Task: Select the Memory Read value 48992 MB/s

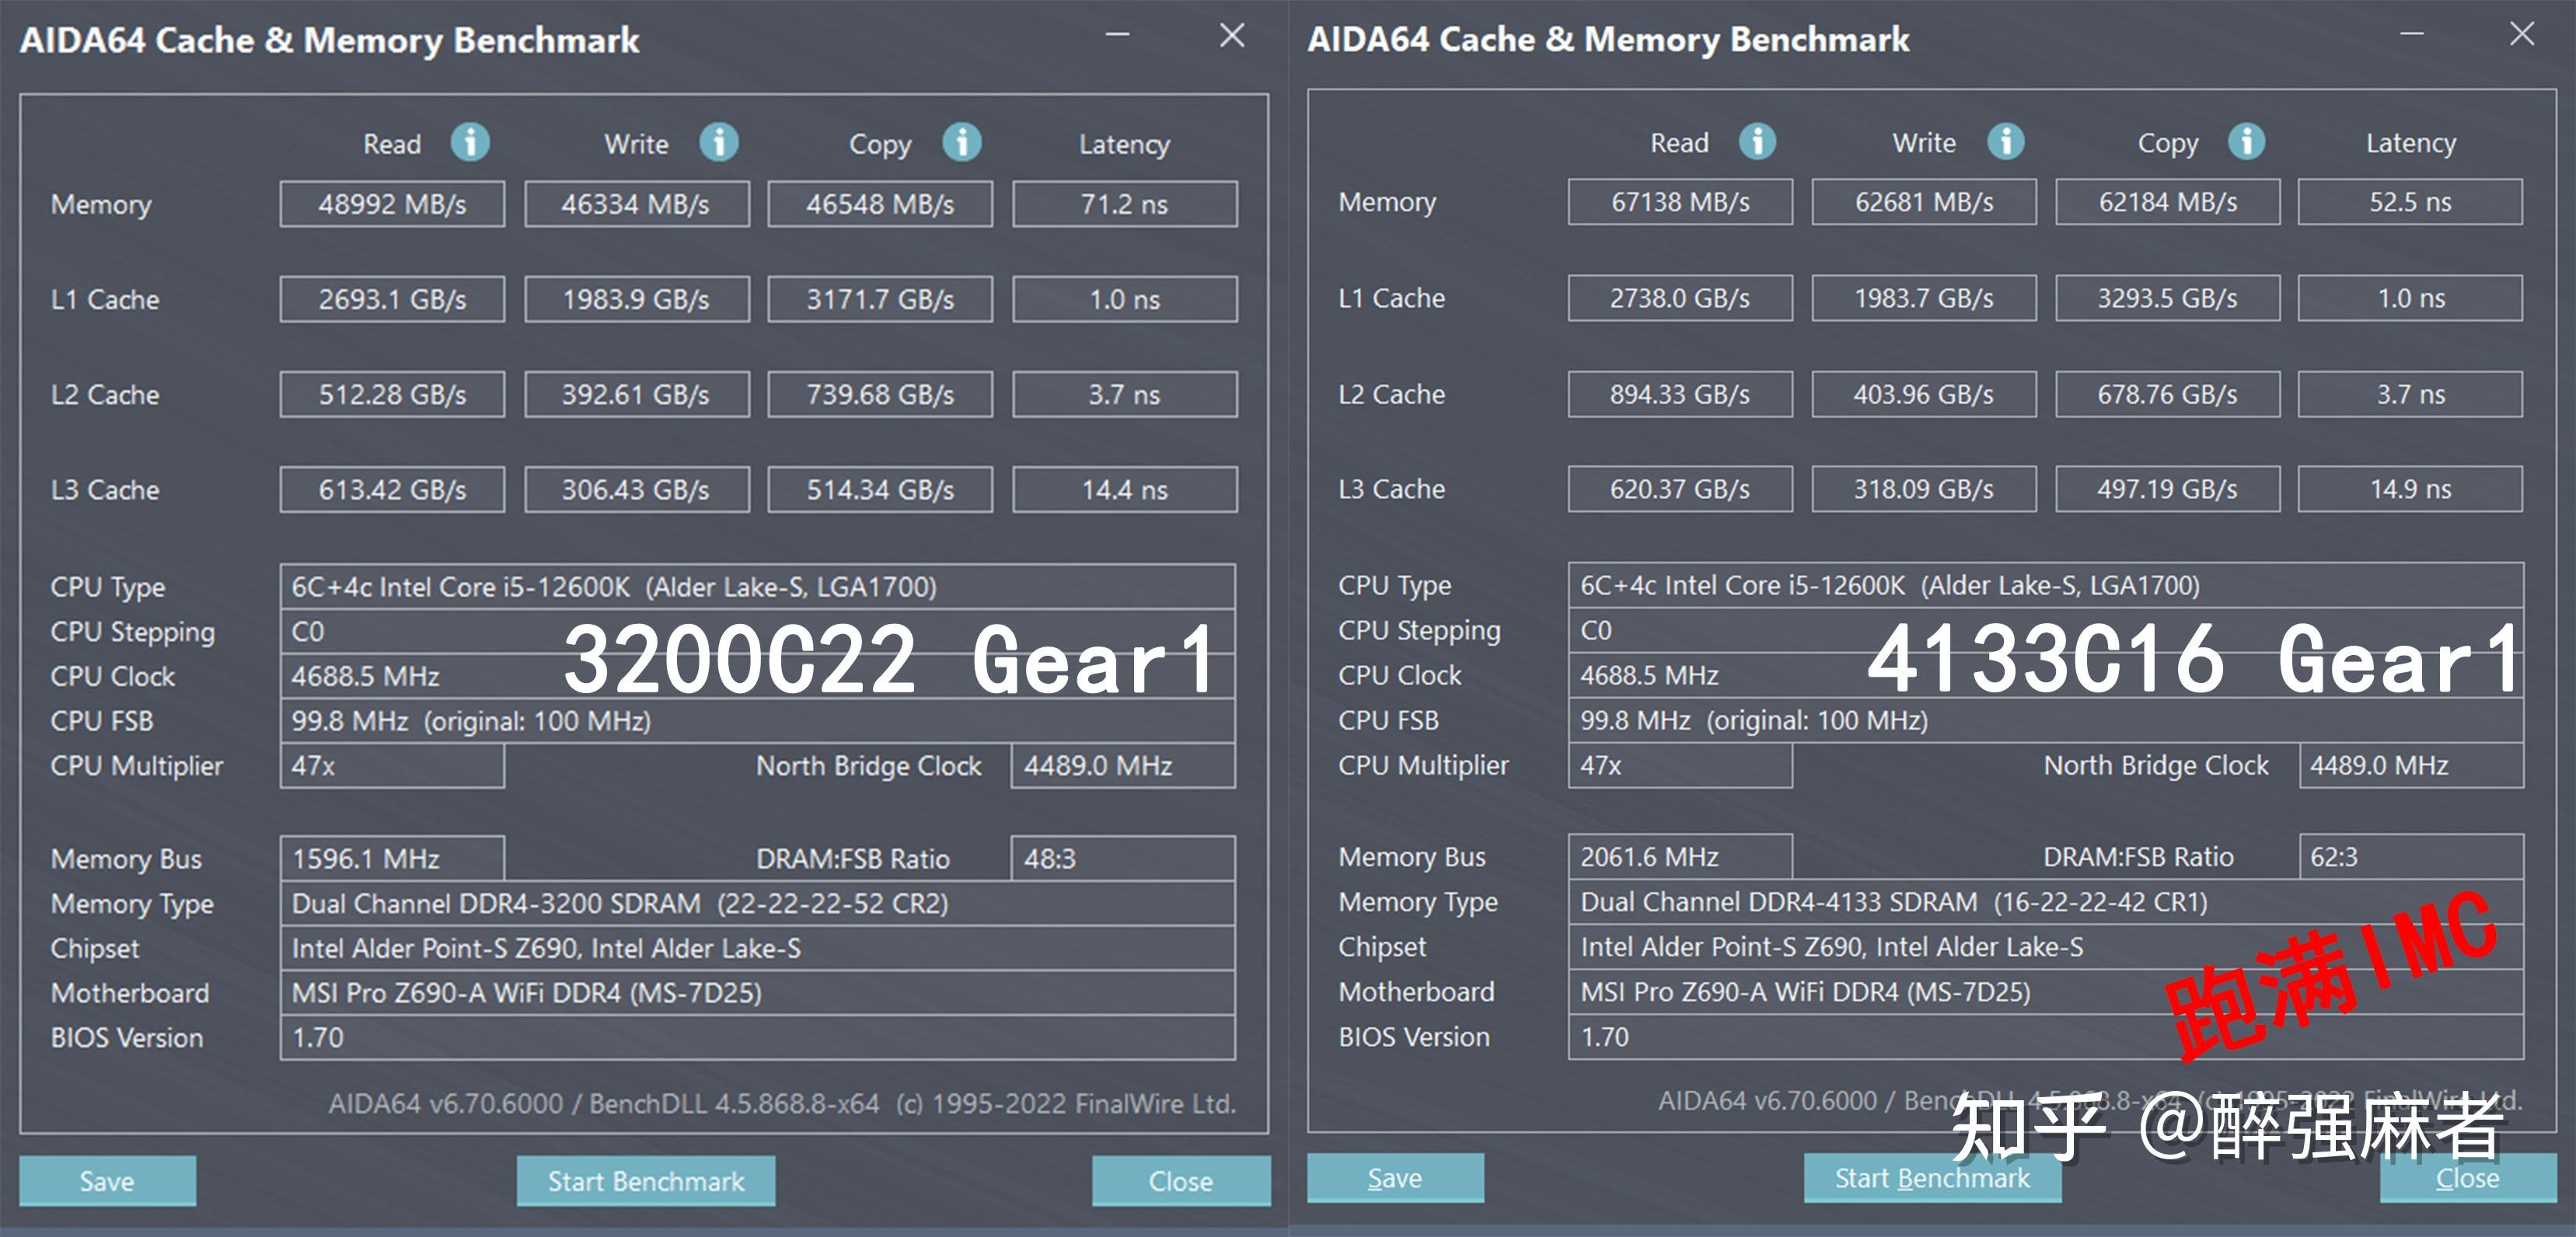Action: 391,203
